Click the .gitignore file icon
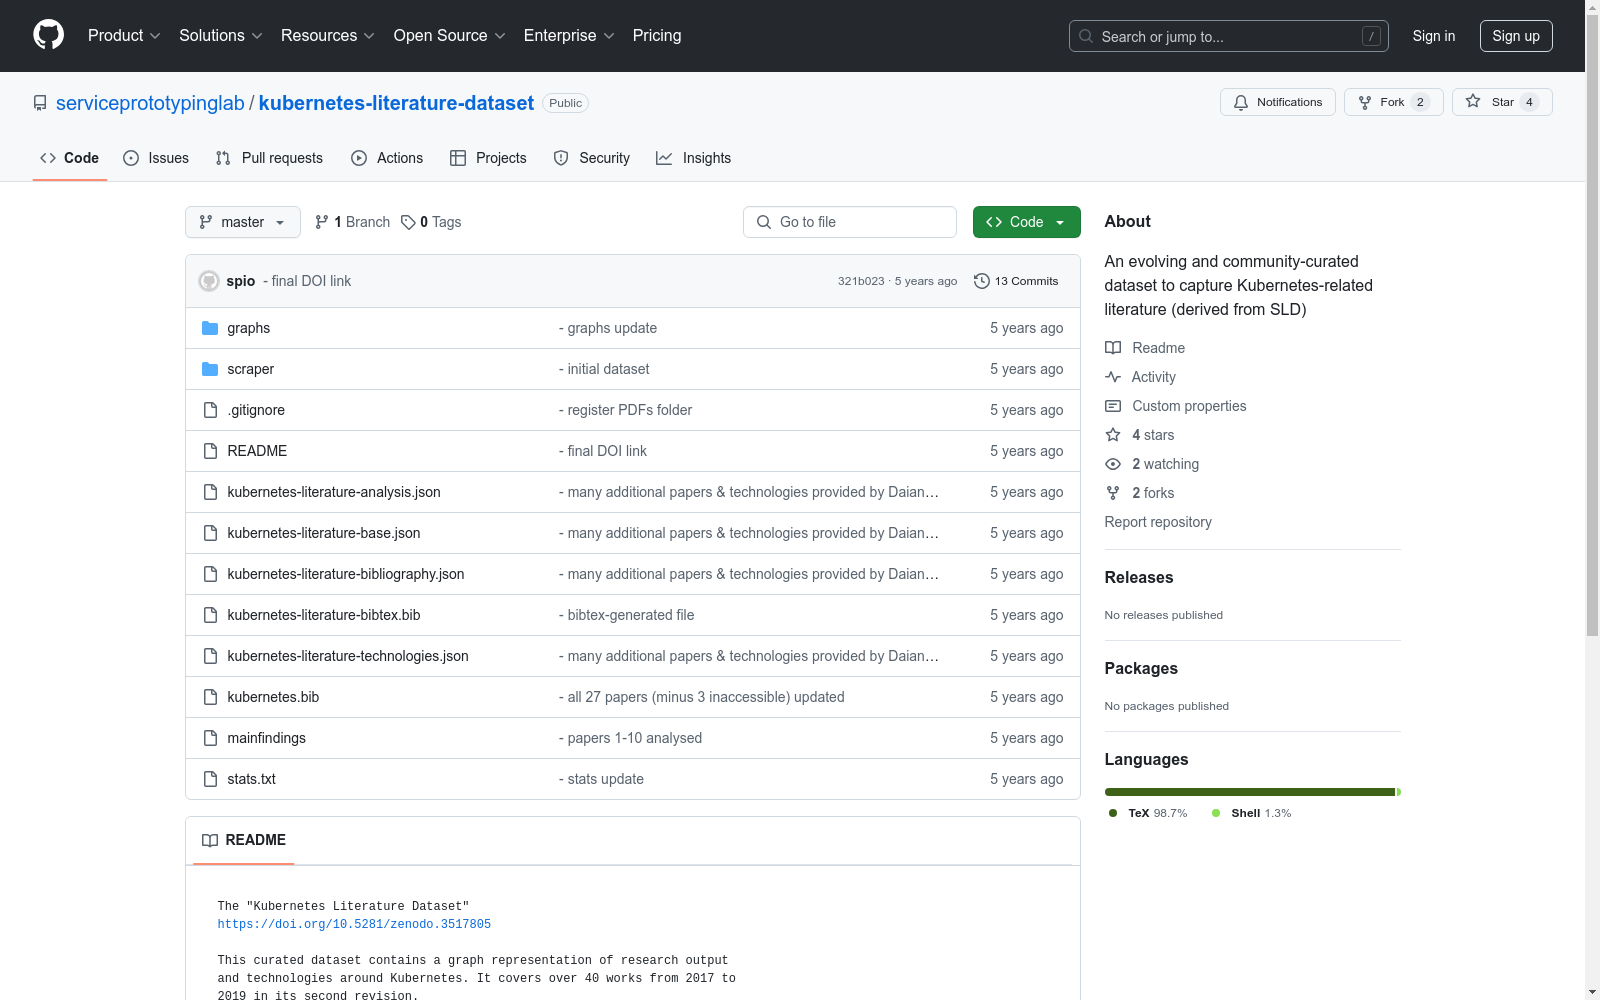 [210, 410]
